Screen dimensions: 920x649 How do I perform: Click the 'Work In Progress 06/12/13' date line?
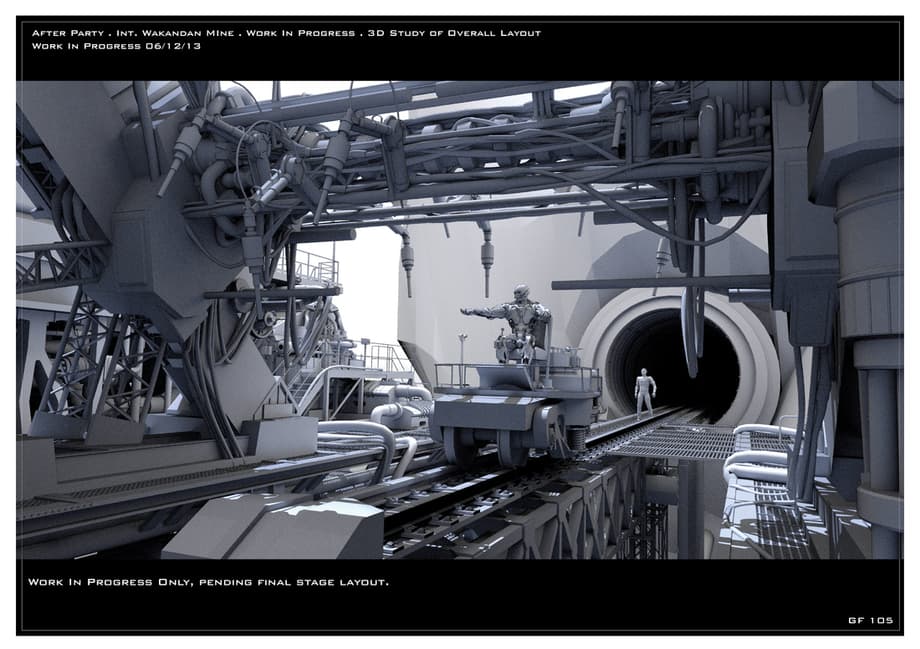tap(102, 46)
